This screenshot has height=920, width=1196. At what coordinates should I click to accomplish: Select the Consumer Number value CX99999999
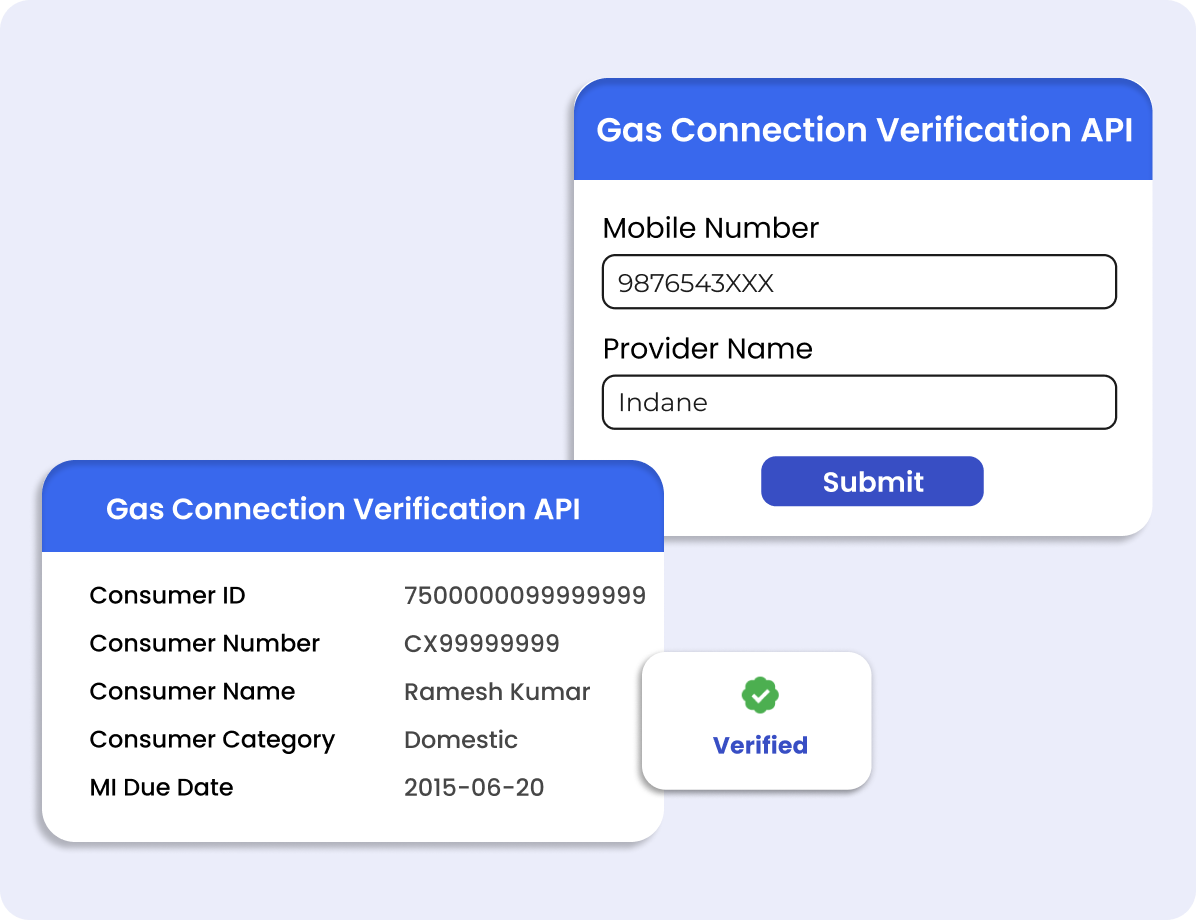(x=481, y=643)
